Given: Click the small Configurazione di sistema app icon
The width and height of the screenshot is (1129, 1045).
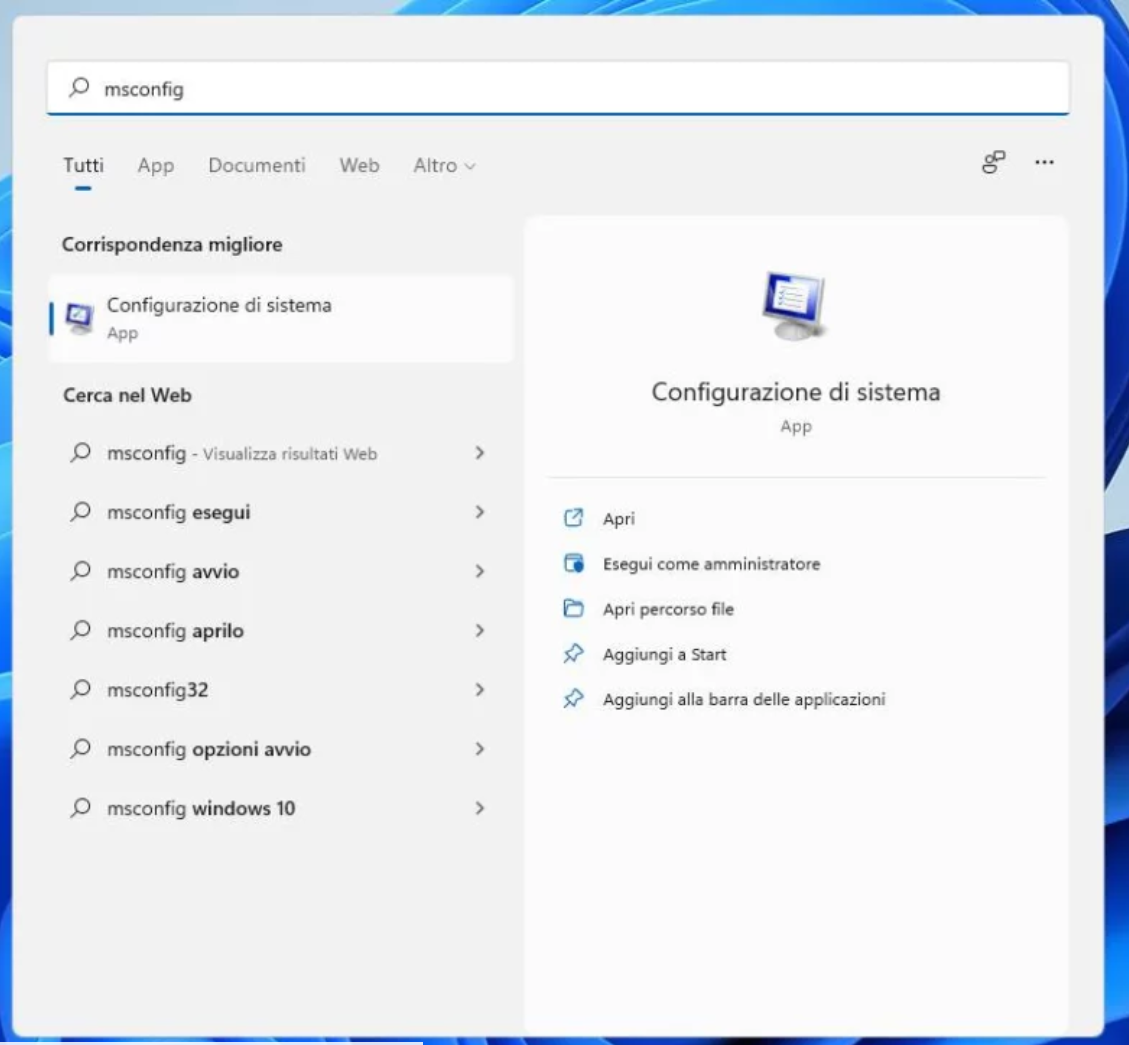Looking at the screenshot, I should (79, 318).
